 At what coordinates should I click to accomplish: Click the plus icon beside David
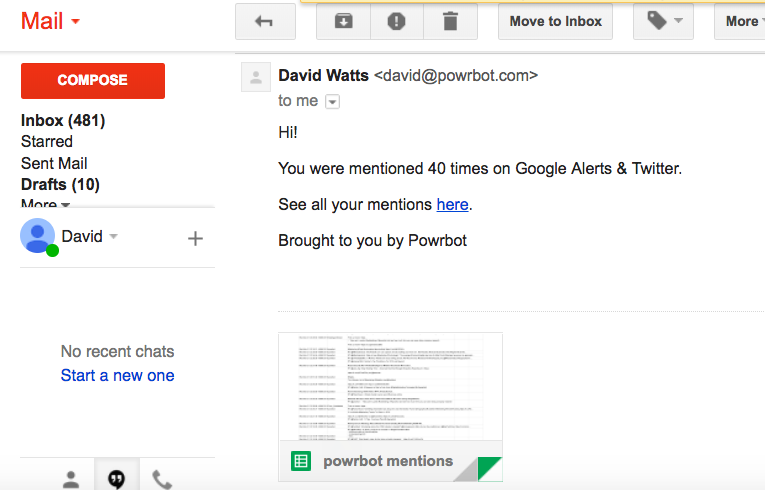pyautogui.click(x=195, y=238)
